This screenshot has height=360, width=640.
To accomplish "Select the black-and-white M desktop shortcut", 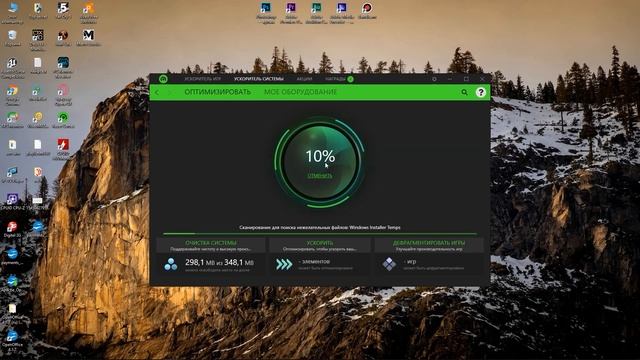I will click(88, 38).
